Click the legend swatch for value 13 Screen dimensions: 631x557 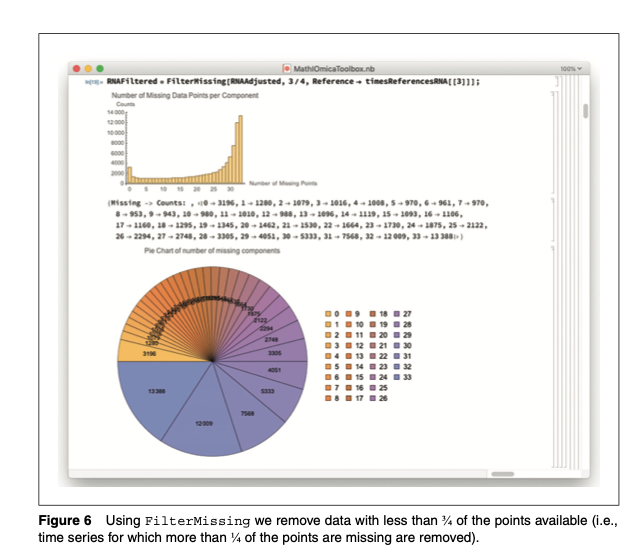pyautogui.click(x=349, y=356)
